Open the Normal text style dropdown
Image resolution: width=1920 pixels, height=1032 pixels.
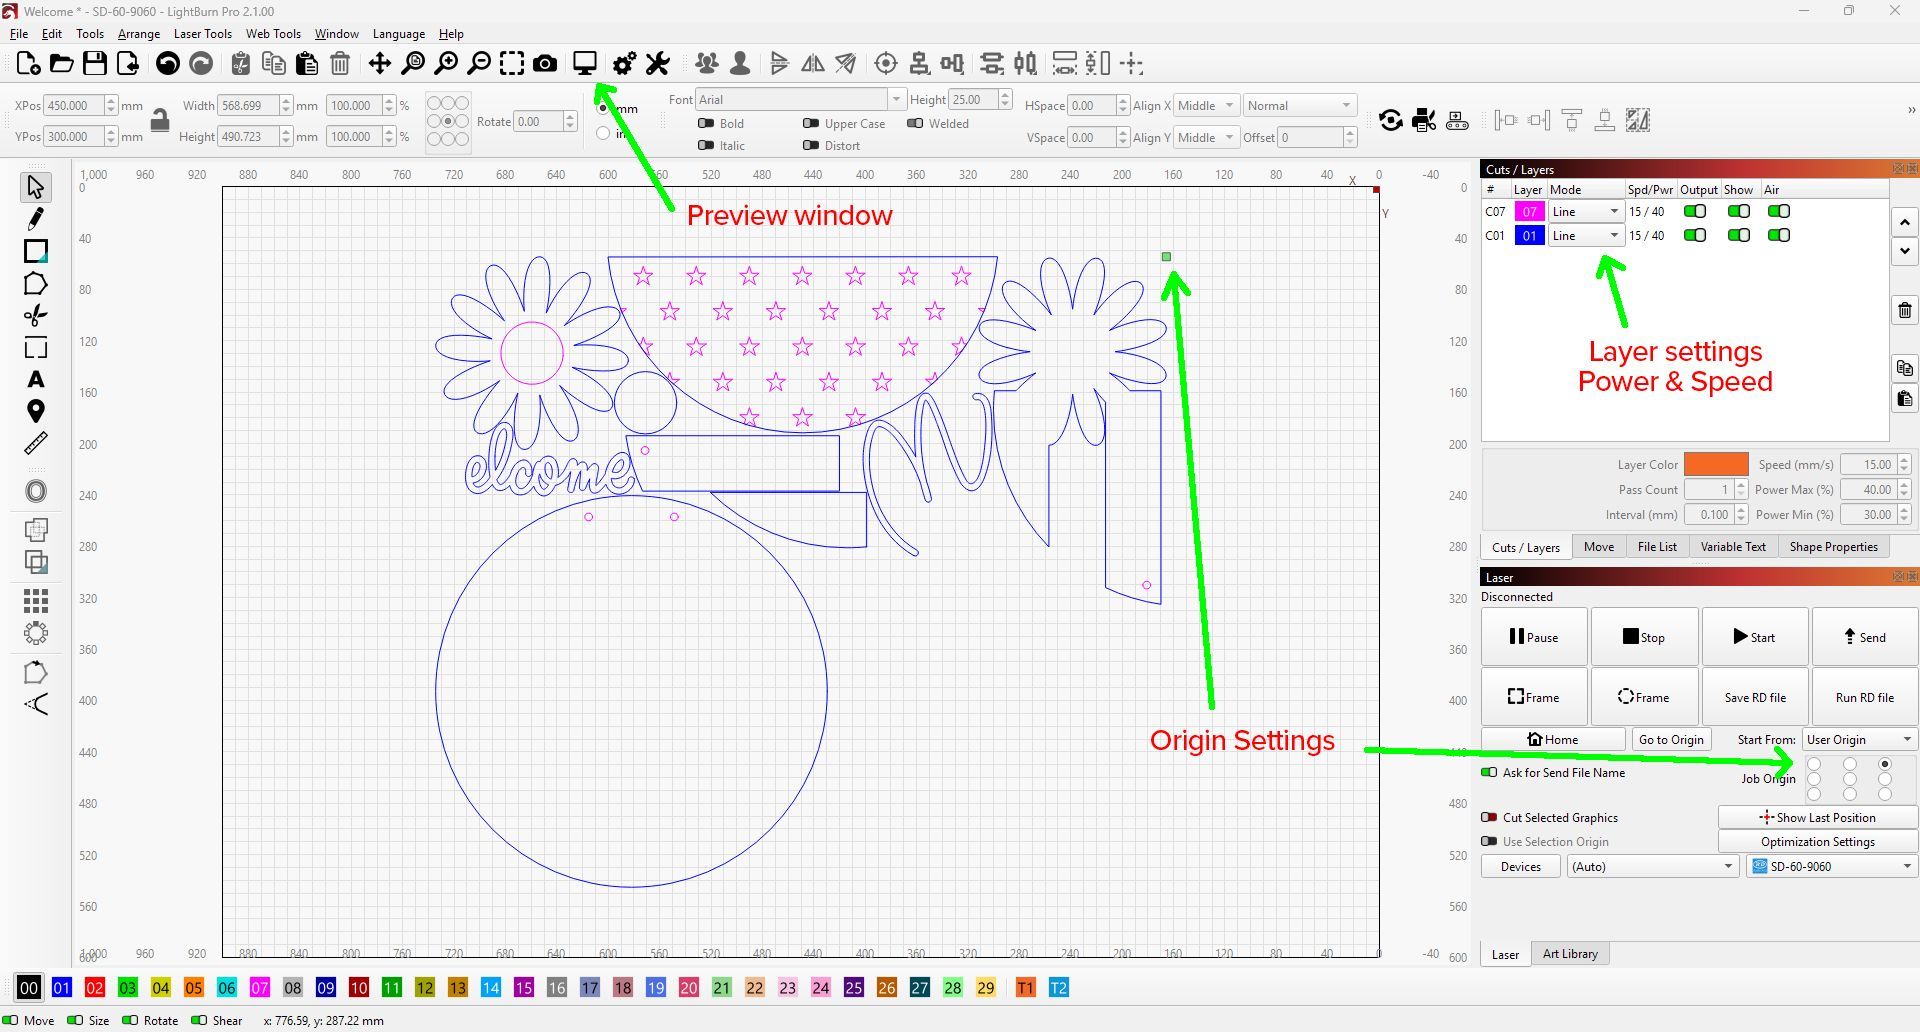click(1300, 105)
